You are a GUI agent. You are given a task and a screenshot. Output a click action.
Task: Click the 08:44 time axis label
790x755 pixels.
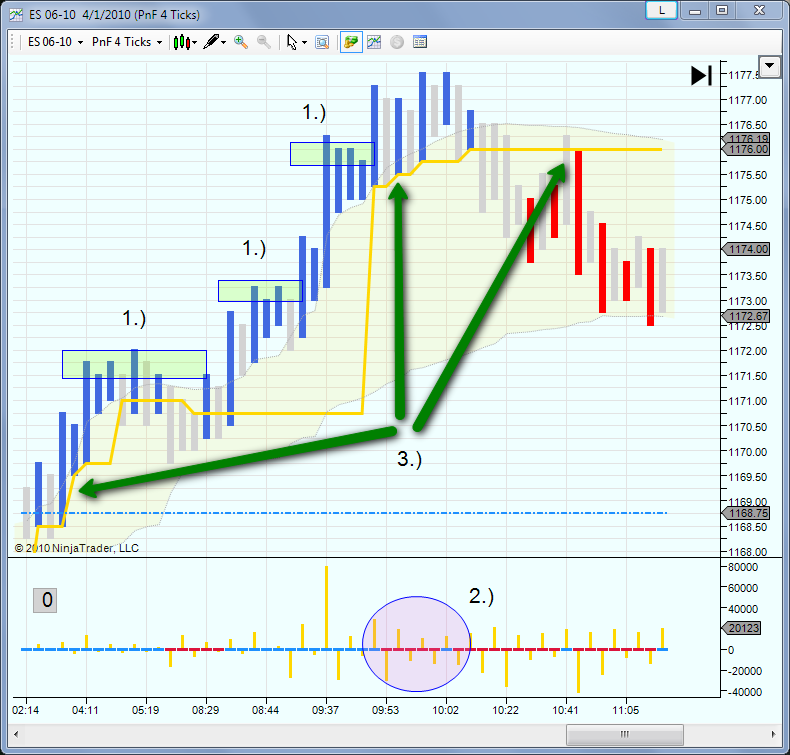pos(266,710)
